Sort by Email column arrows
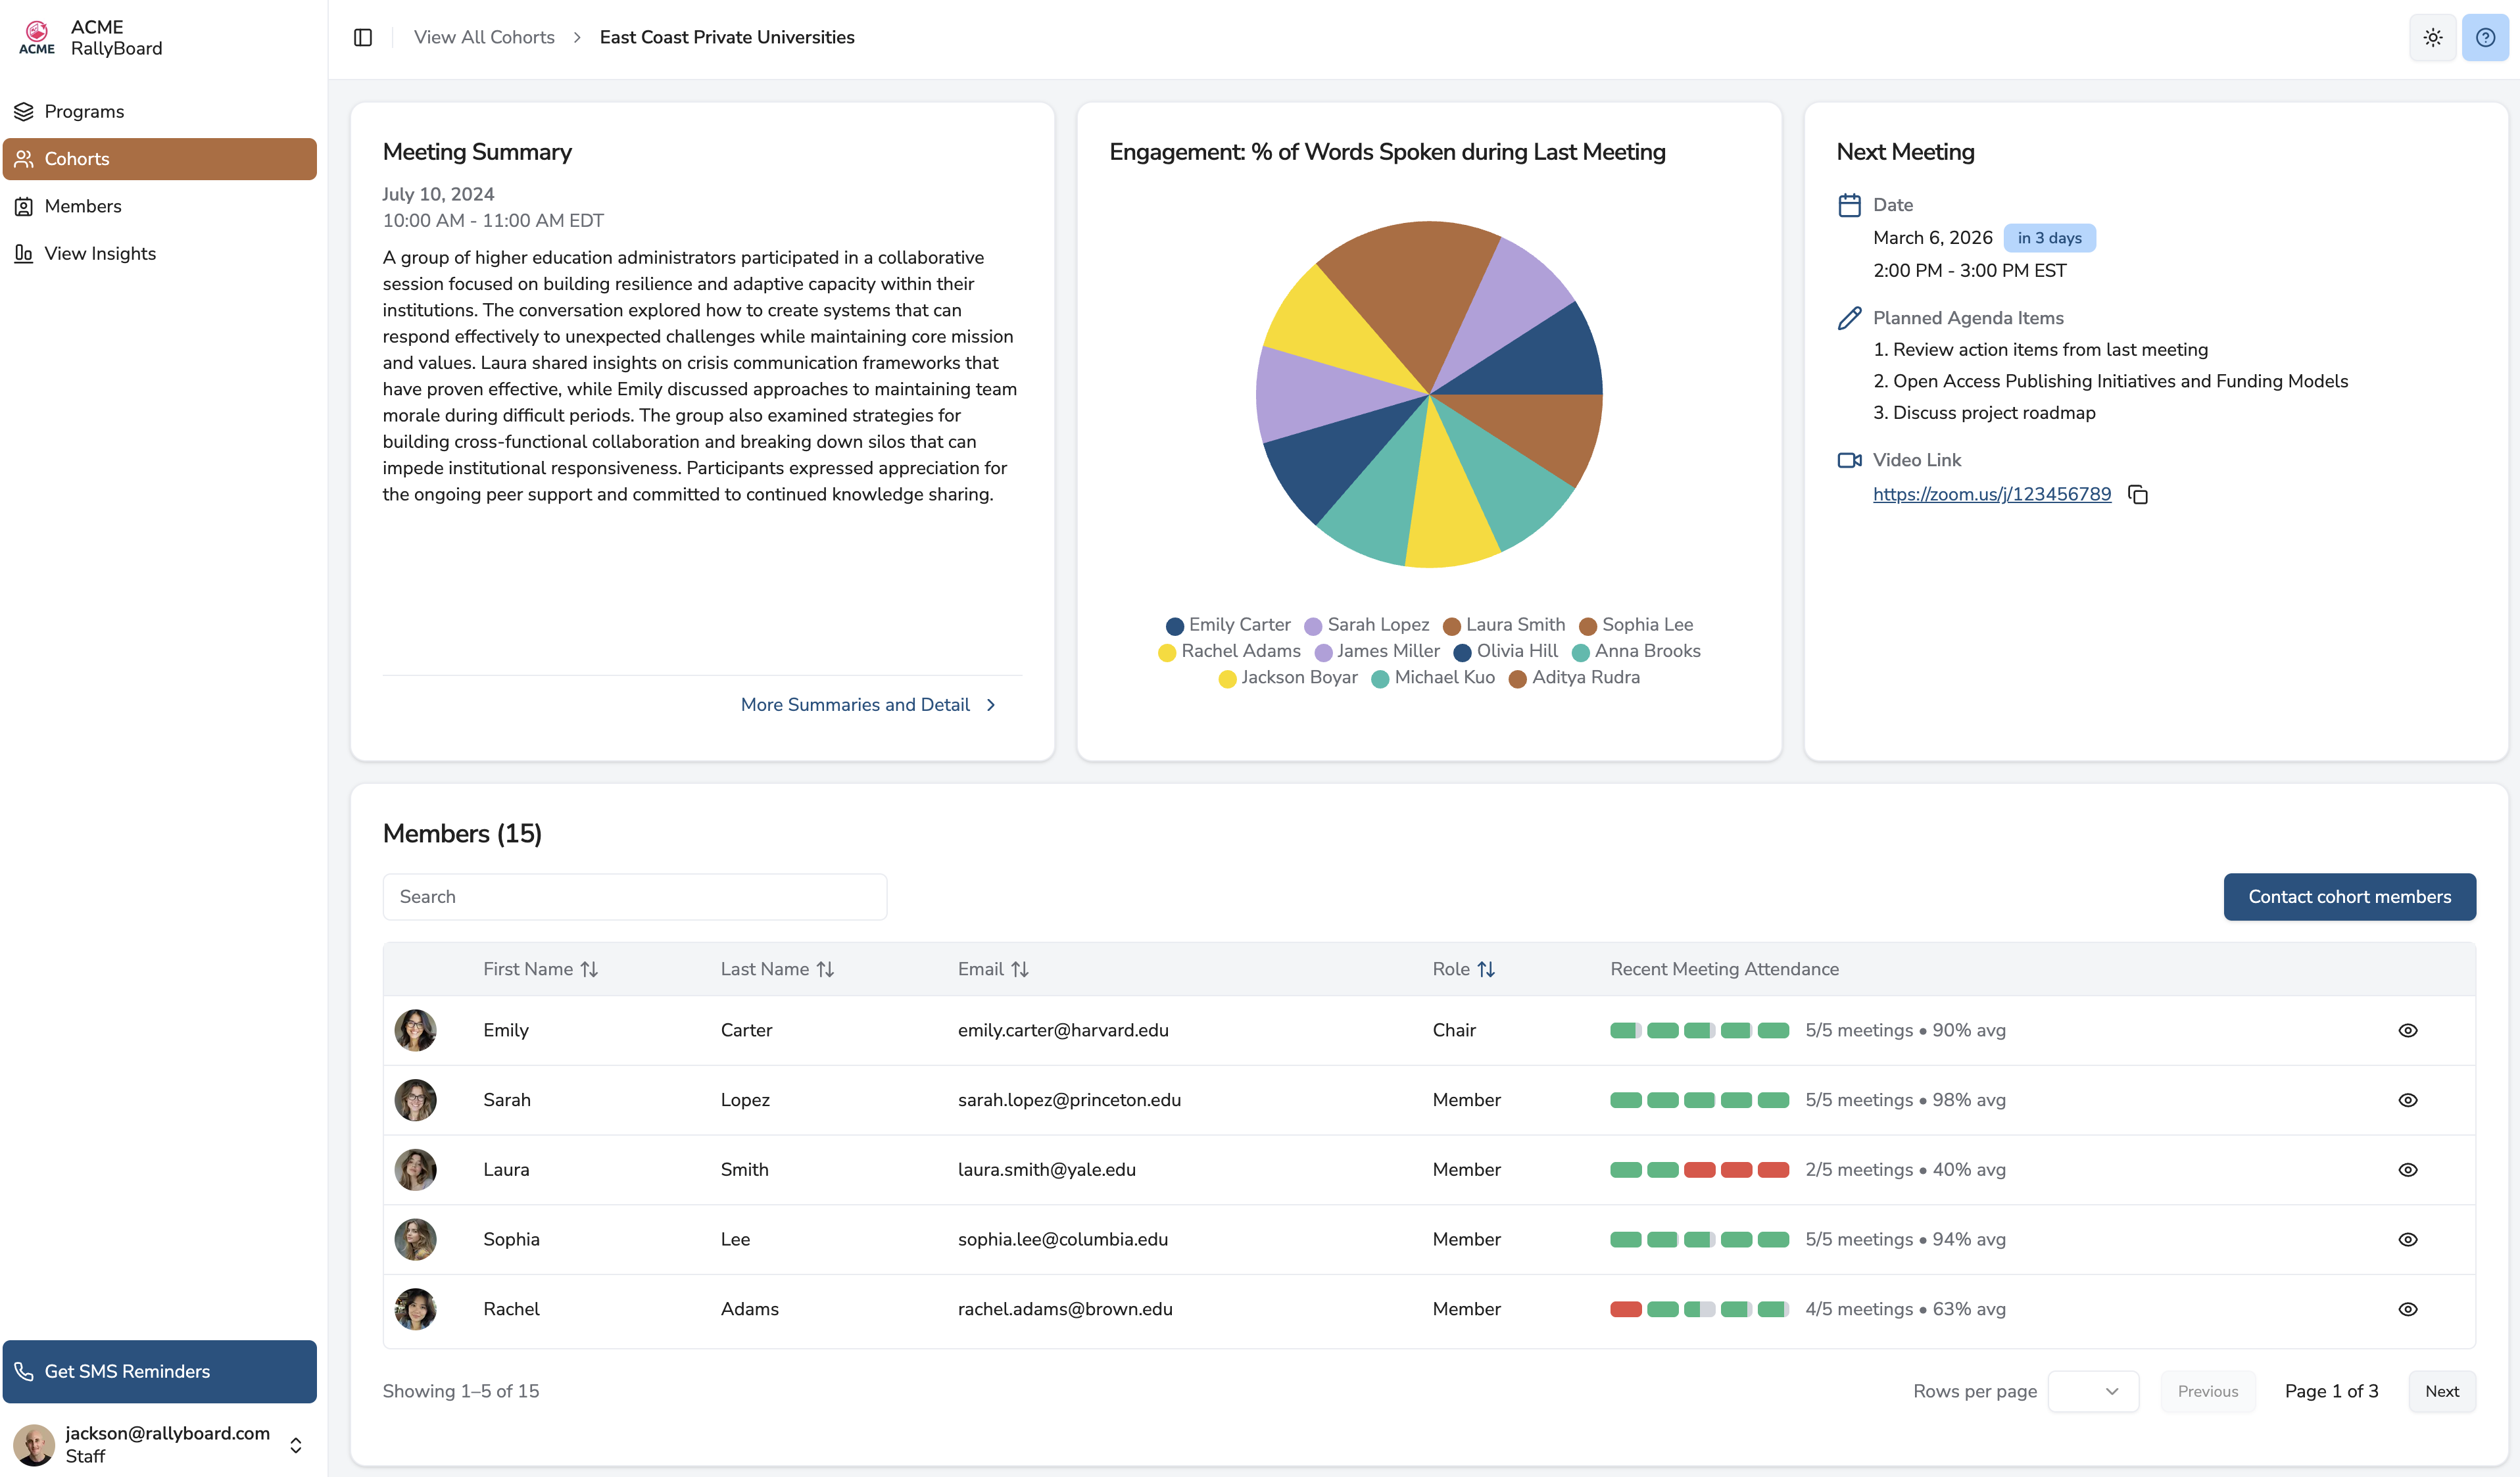Viewport: 2520px width, 1477px height. [x=1020, y=969]
